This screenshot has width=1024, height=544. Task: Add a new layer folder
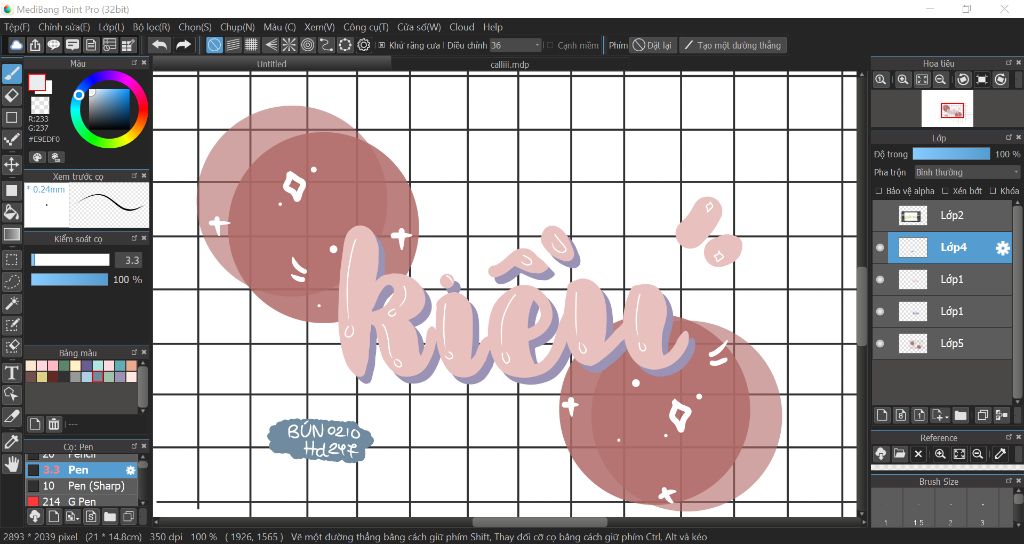(x=961, y=415)
